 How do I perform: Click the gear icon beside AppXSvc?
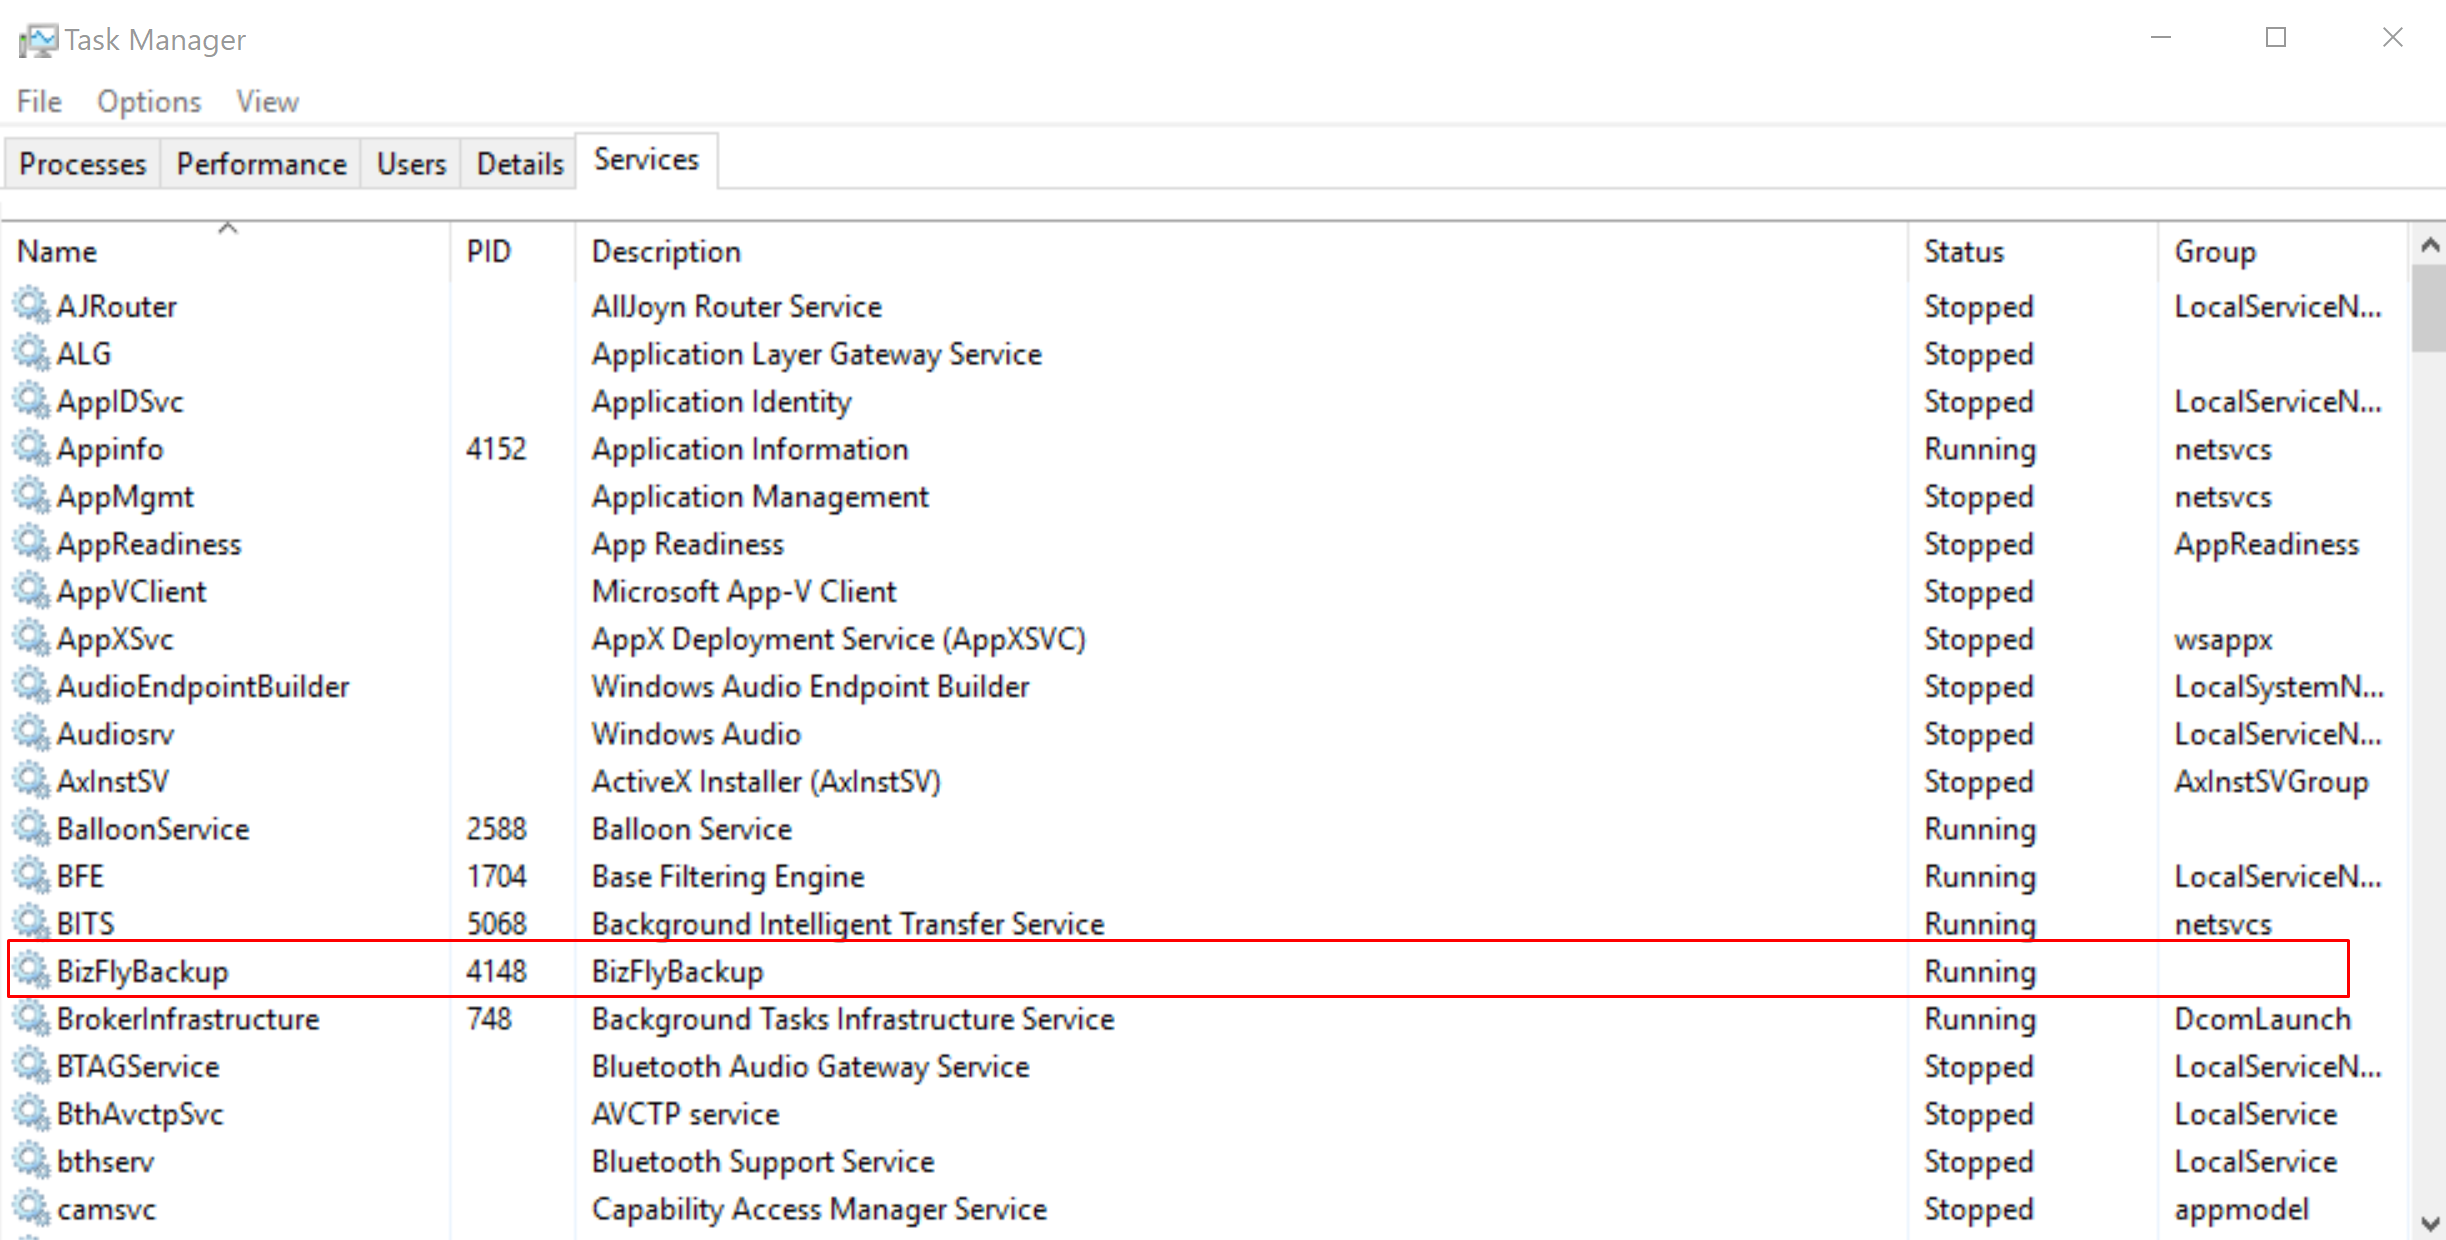tap(31, 638)
